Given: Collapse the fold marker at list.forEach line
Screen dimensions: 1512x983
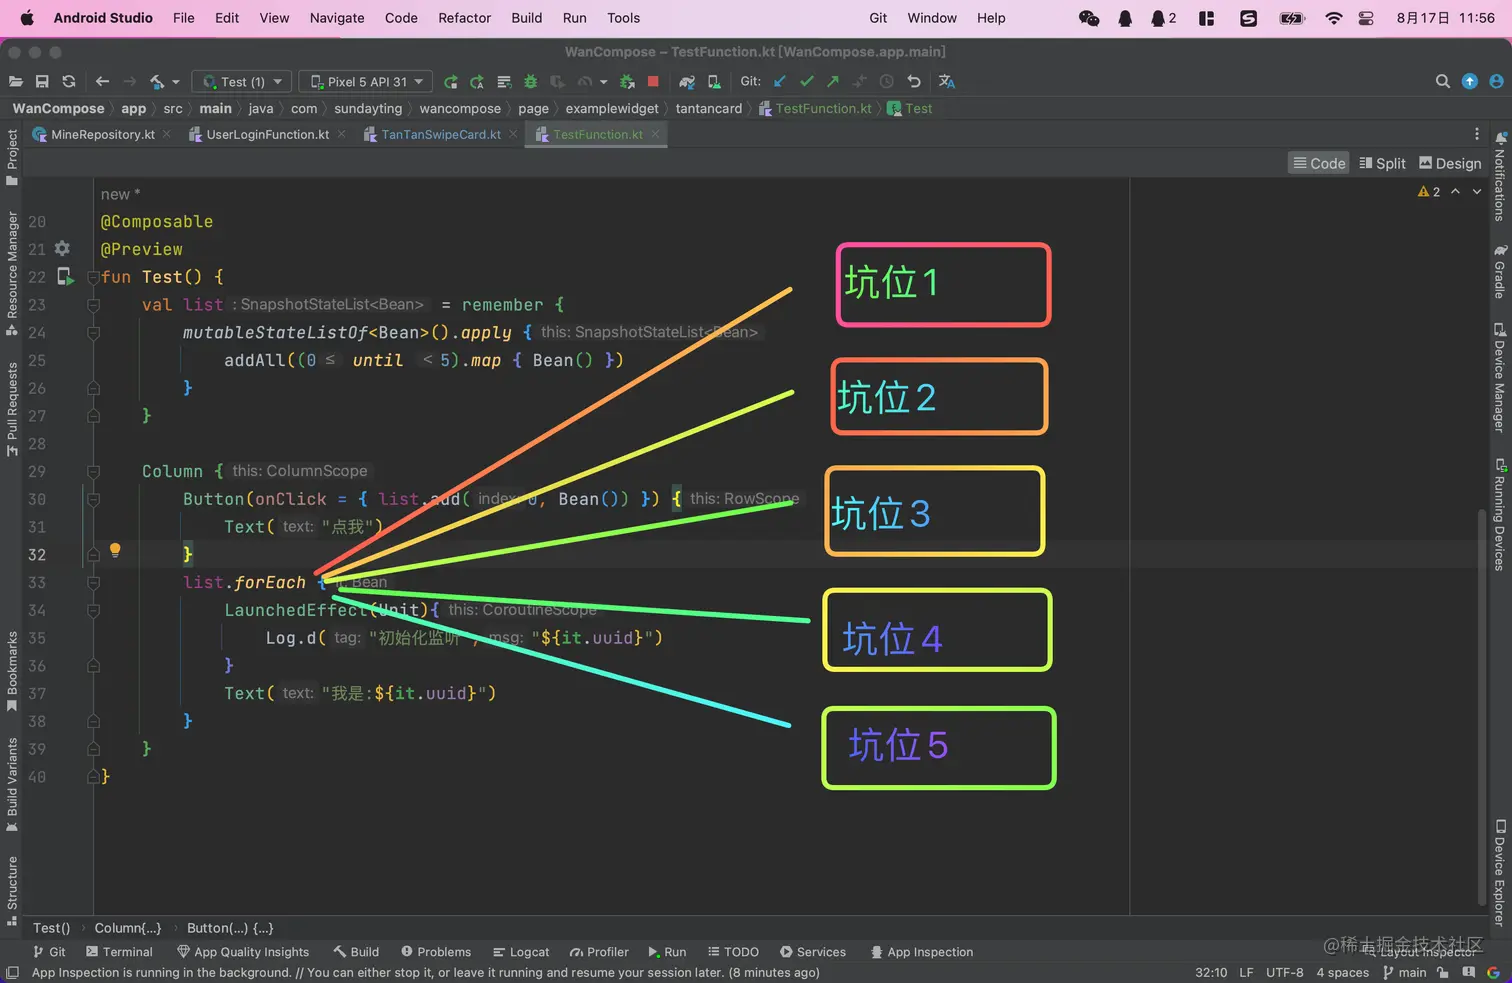Looking at the screenshot, I should 93,582.
